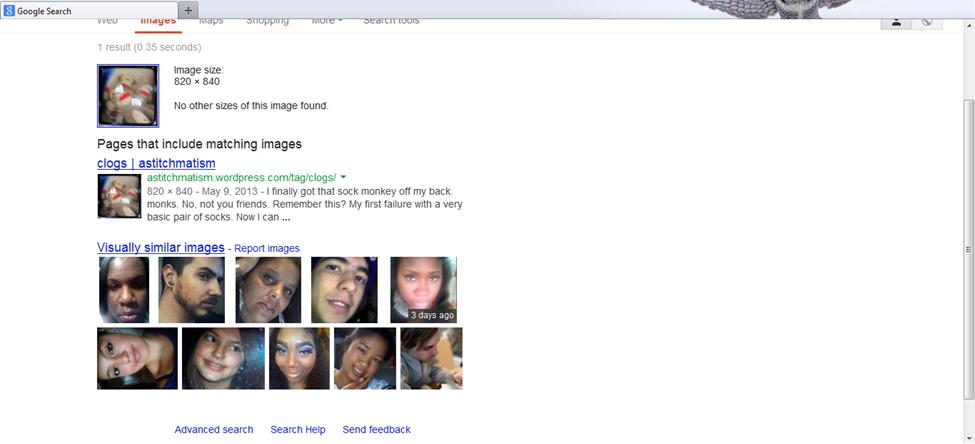Click the 'Visually similar images' link
975x444 pixels.
(160, 248)
